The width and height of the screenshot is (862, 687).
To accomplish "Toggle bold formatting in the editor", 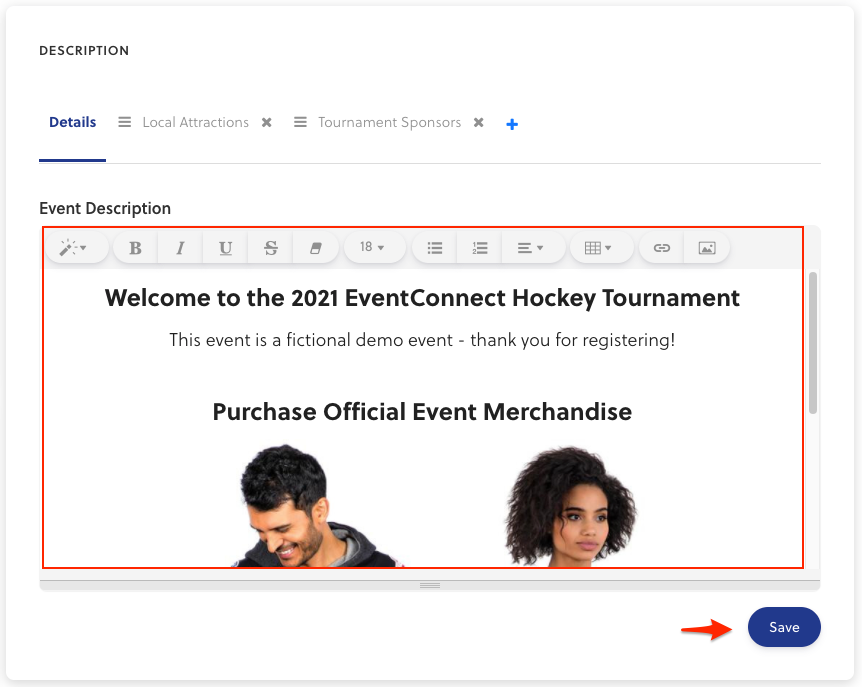I will click(x=136, y=248).
